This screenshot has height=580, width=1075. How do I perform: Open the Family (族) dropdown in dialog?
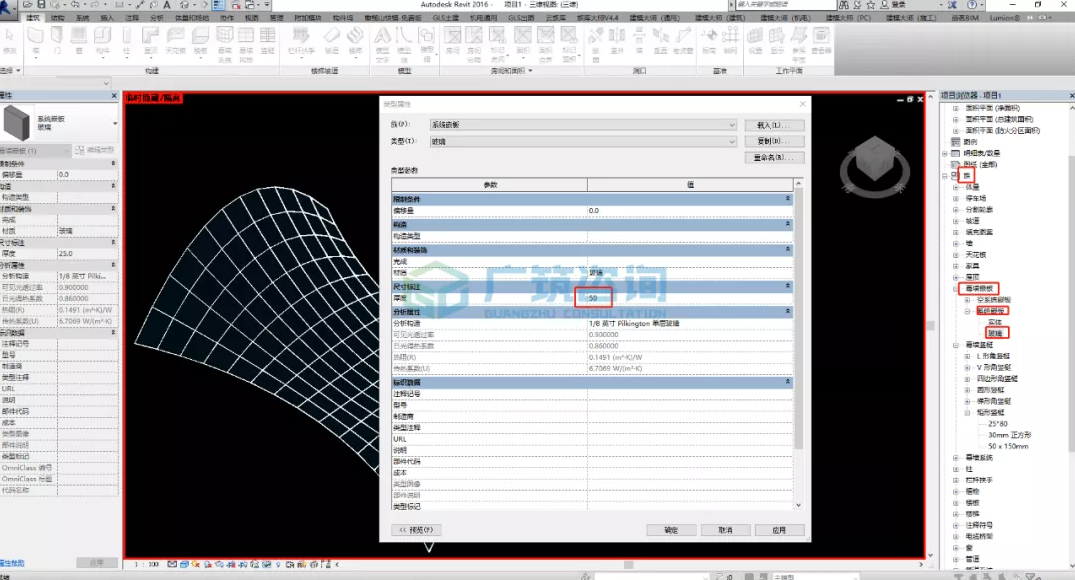tap(583, 125)
